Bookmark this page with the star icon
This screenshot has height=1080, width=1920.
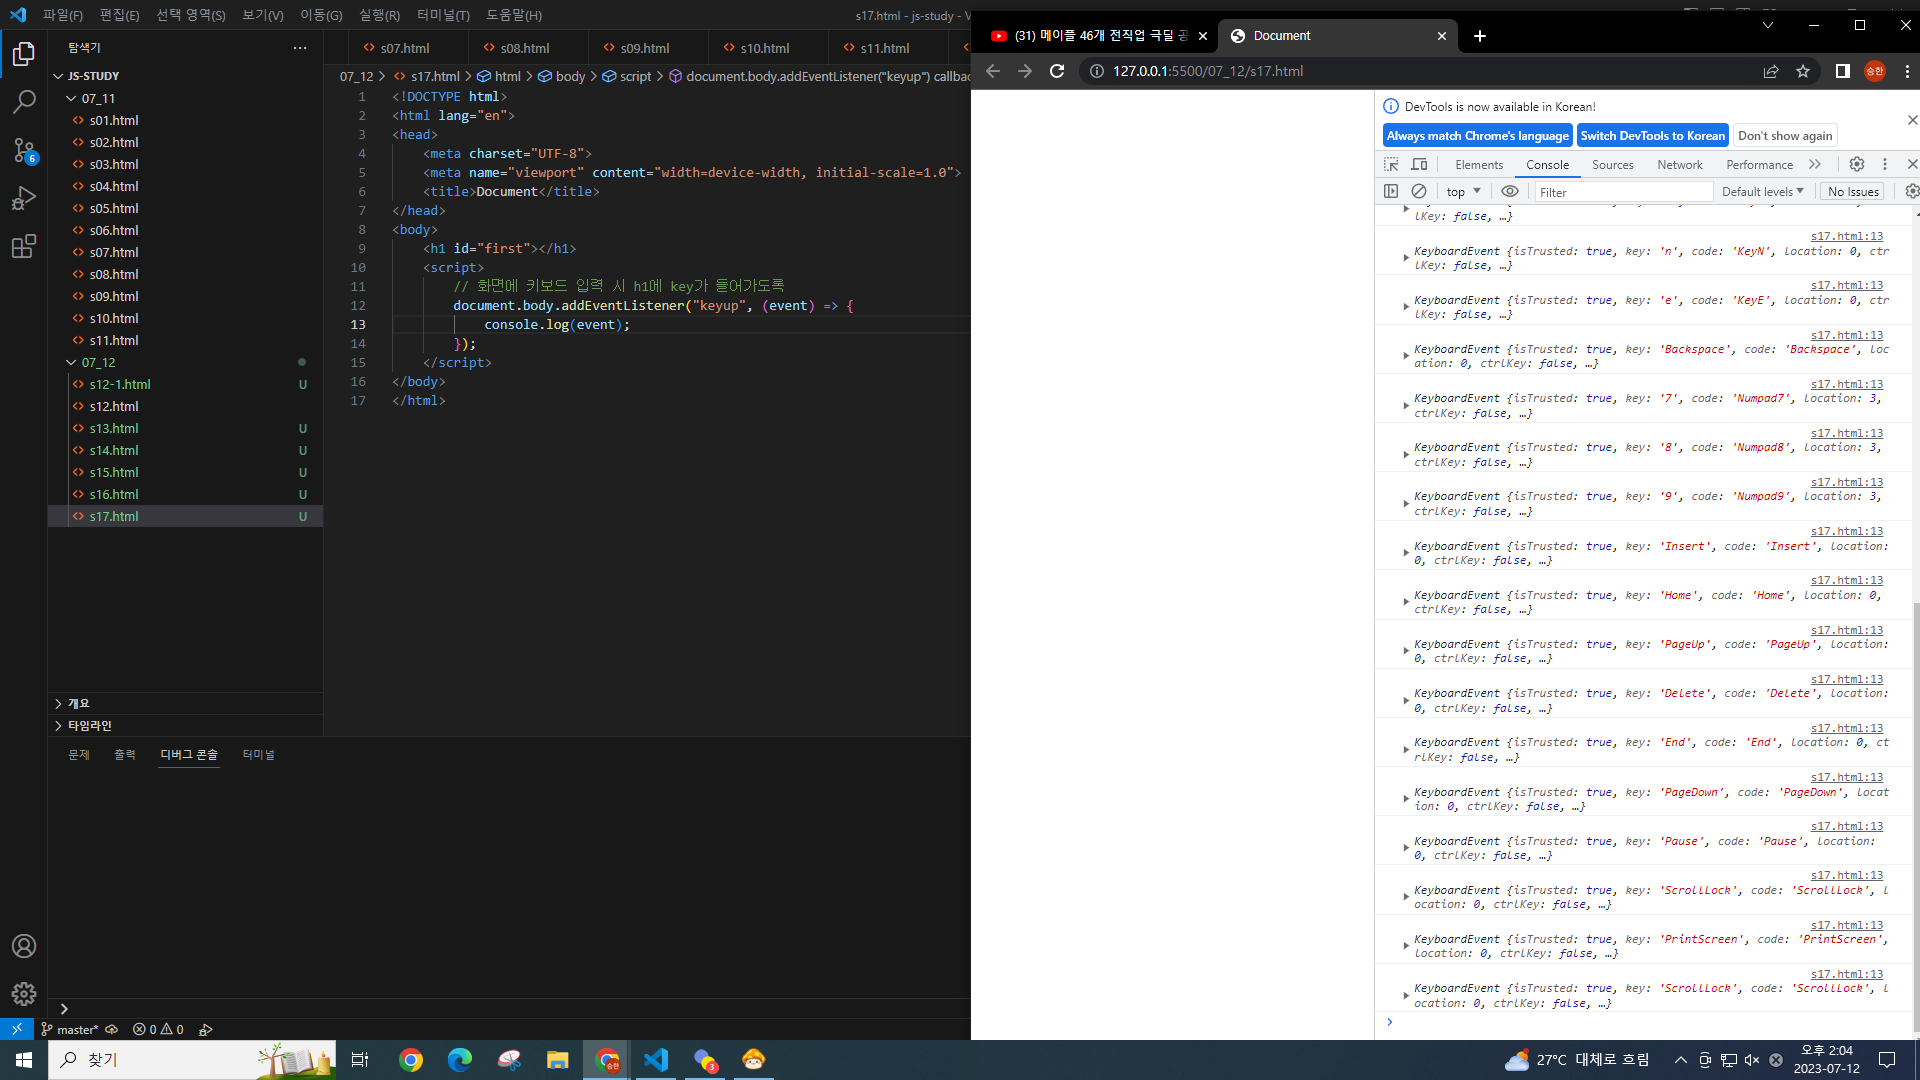(x=1803, y=71)
